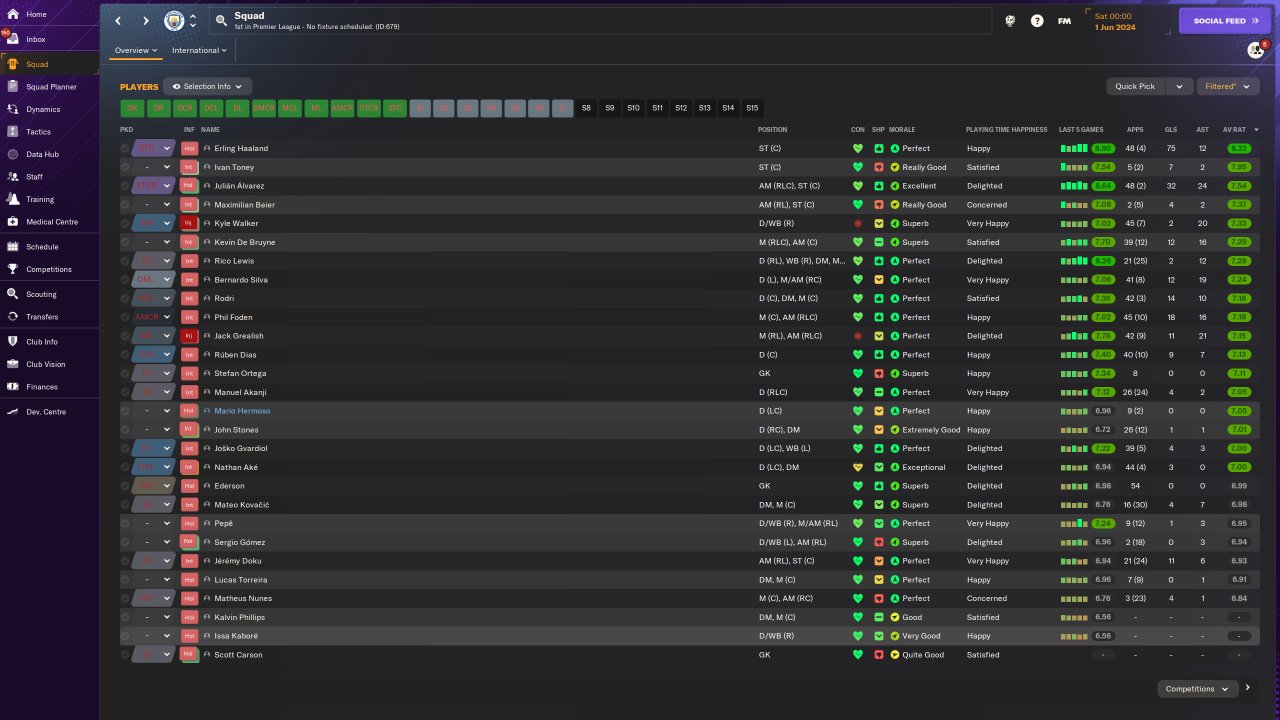The width and height of the screenshot is (1280, 720).
Task: Click the Social Feed button
Action: 1225,21
